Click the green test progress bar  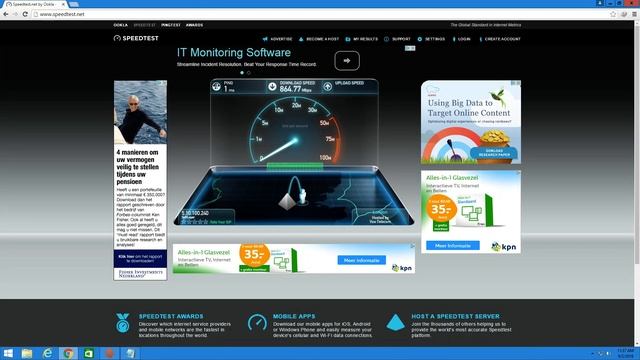point(295,165)
